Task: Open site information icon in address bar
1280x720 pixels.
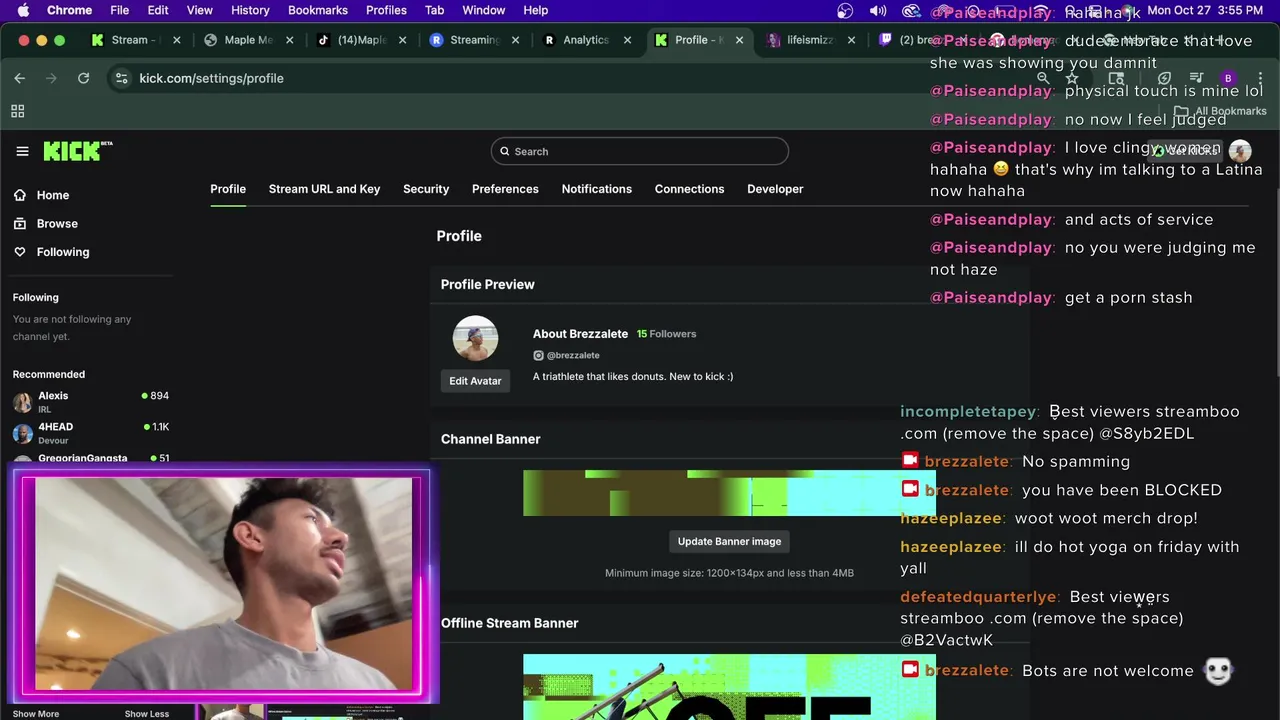Action: (x=121, y=78)
